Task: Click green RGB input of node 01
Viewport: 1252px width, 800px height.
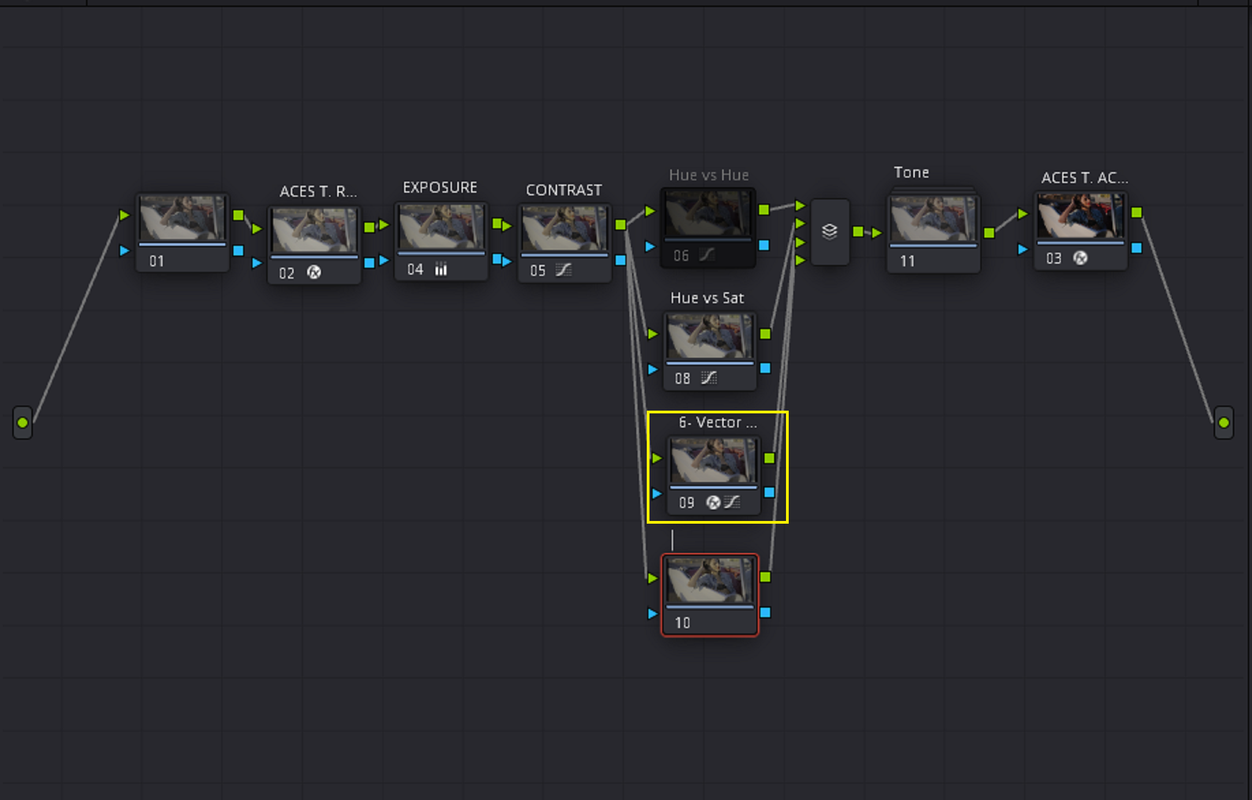Action: [124, 215]
